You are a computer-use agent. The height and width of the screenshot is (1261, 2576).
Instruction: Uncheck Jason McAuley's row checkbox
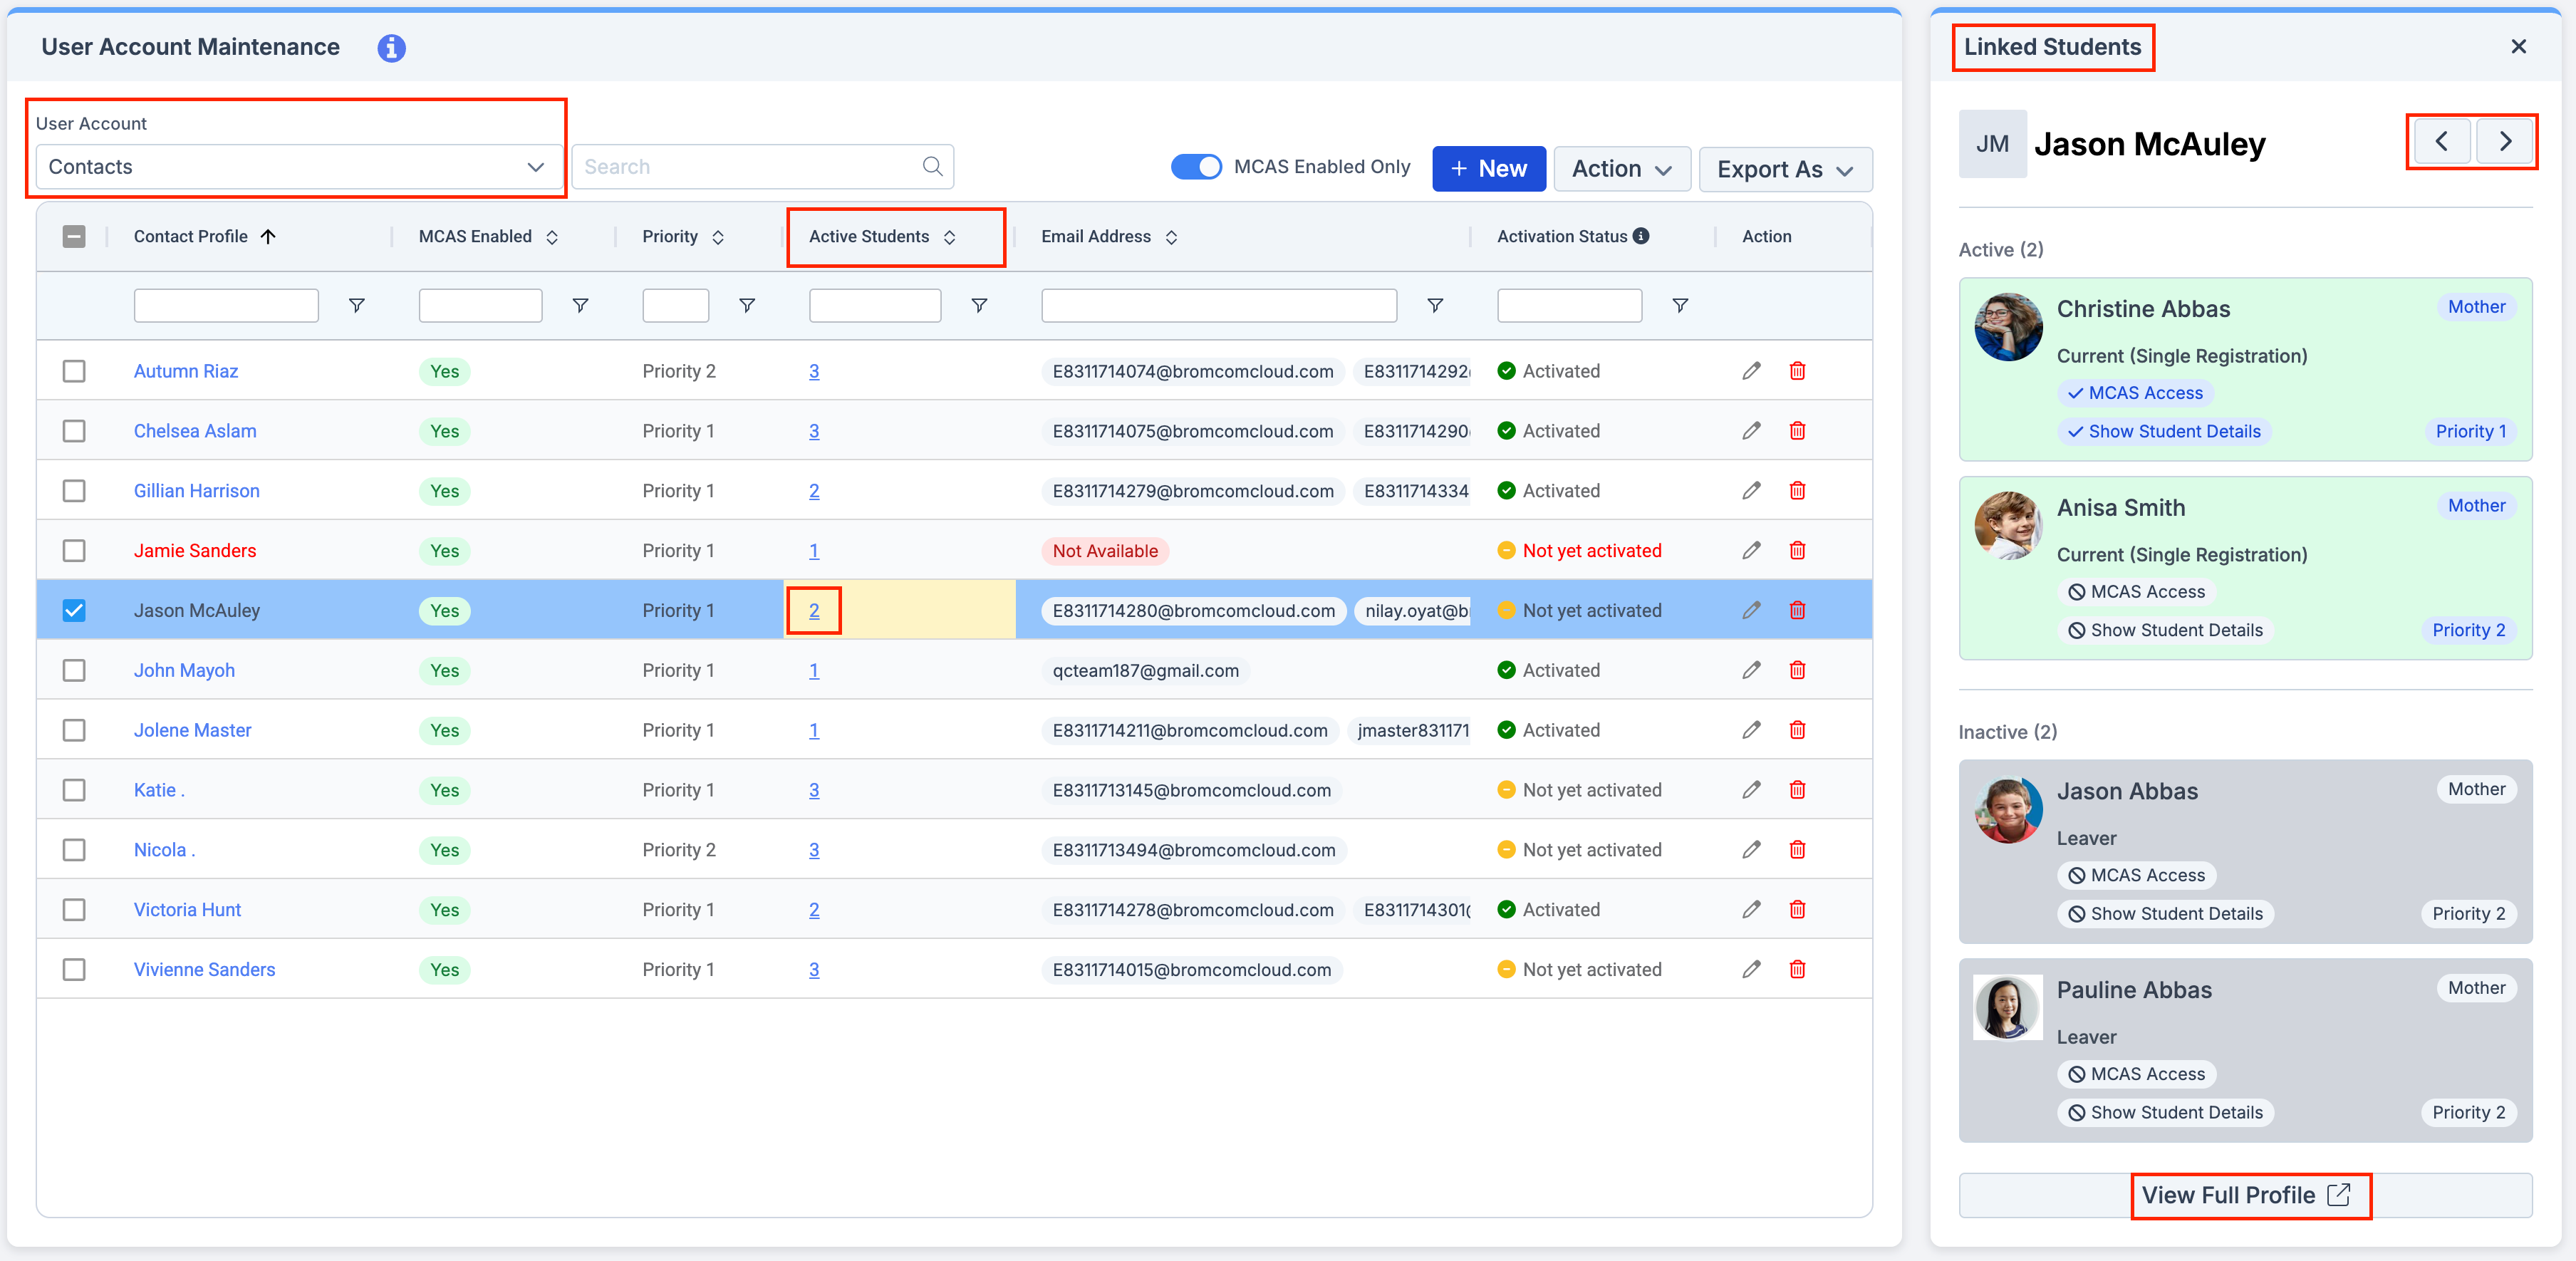click(74, 610)
